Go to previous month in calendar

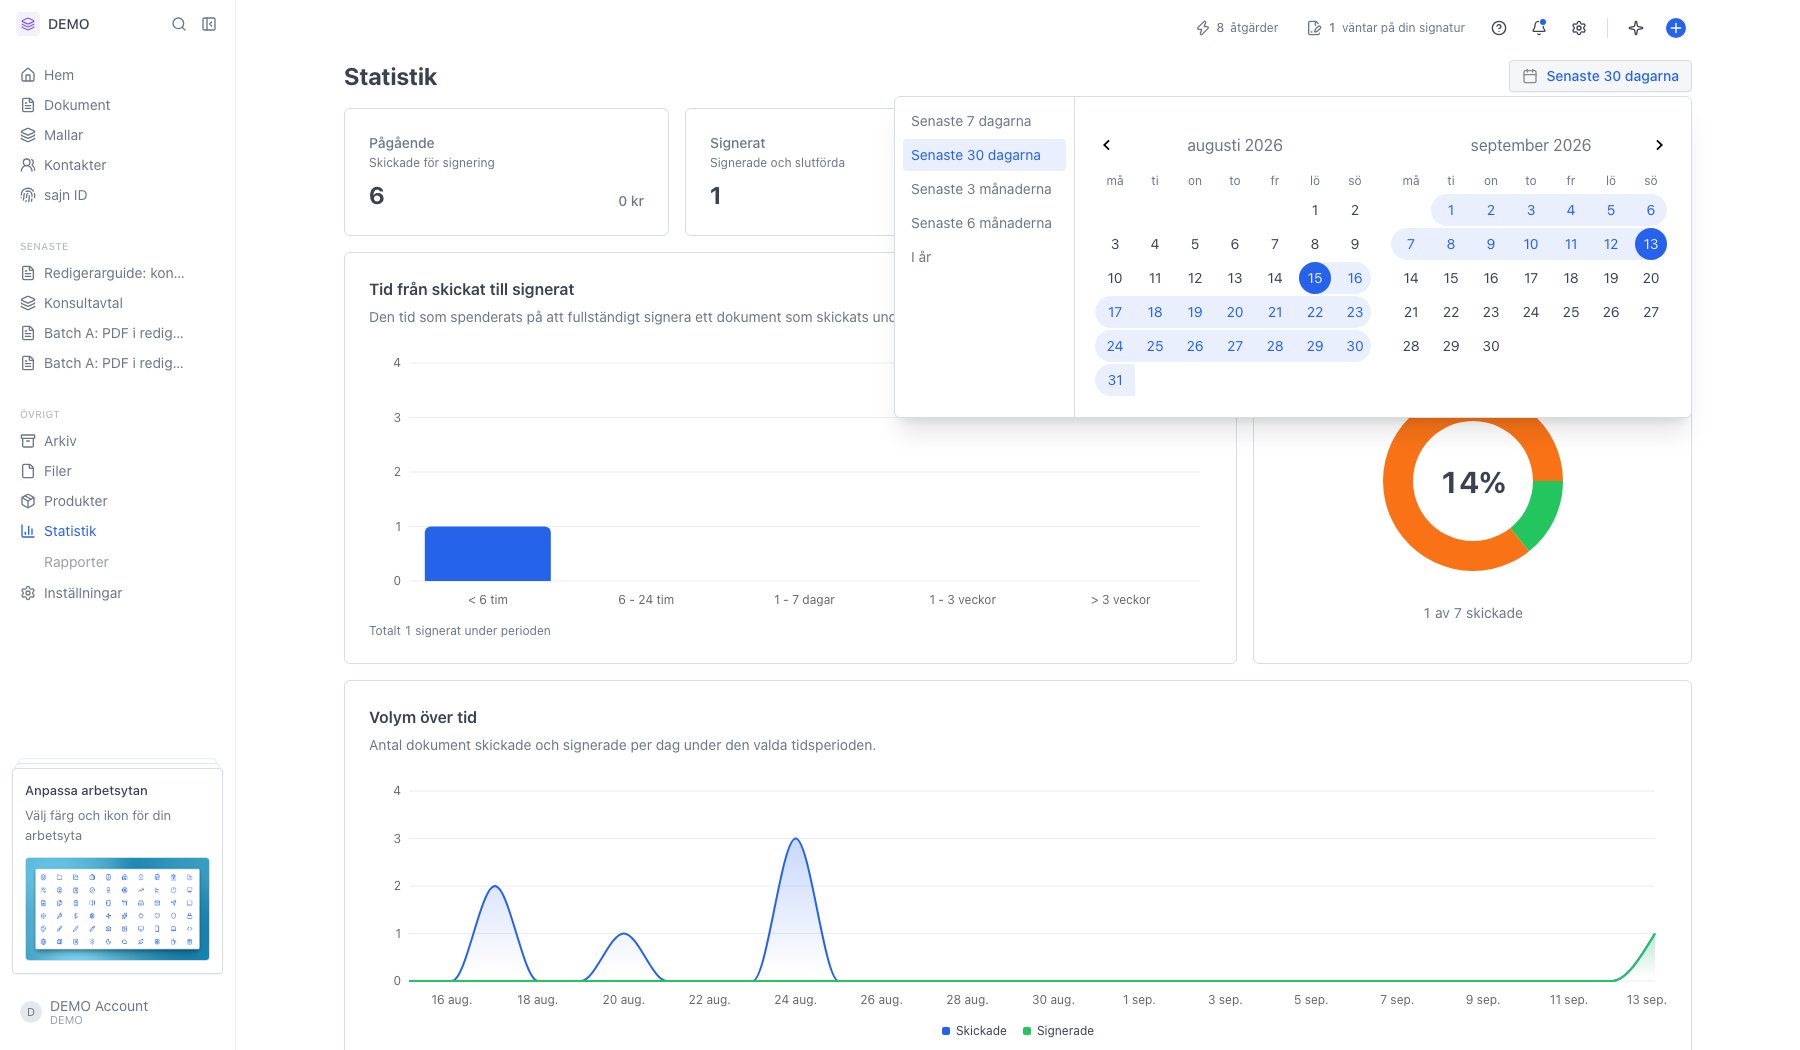(1107, 145)
